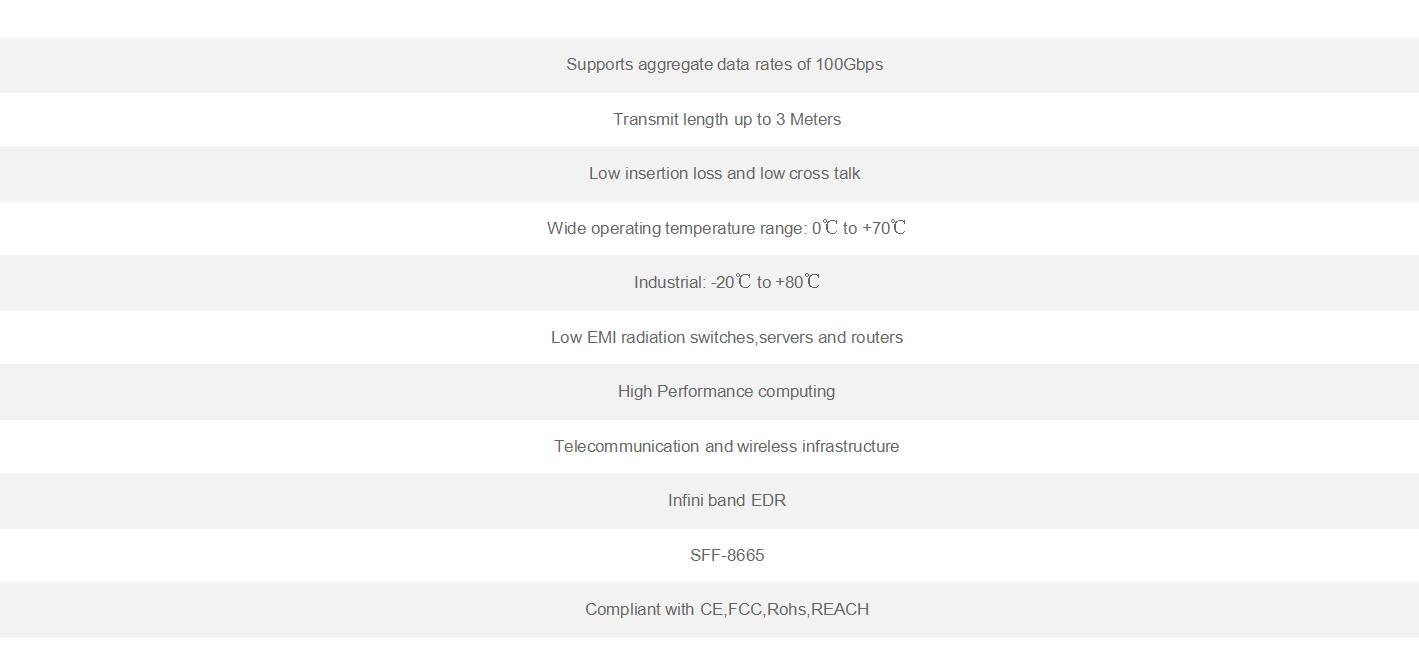
Task: Click the 'Industrial: -20℃ to +80℃' row
Action: (x=727, y=283)
